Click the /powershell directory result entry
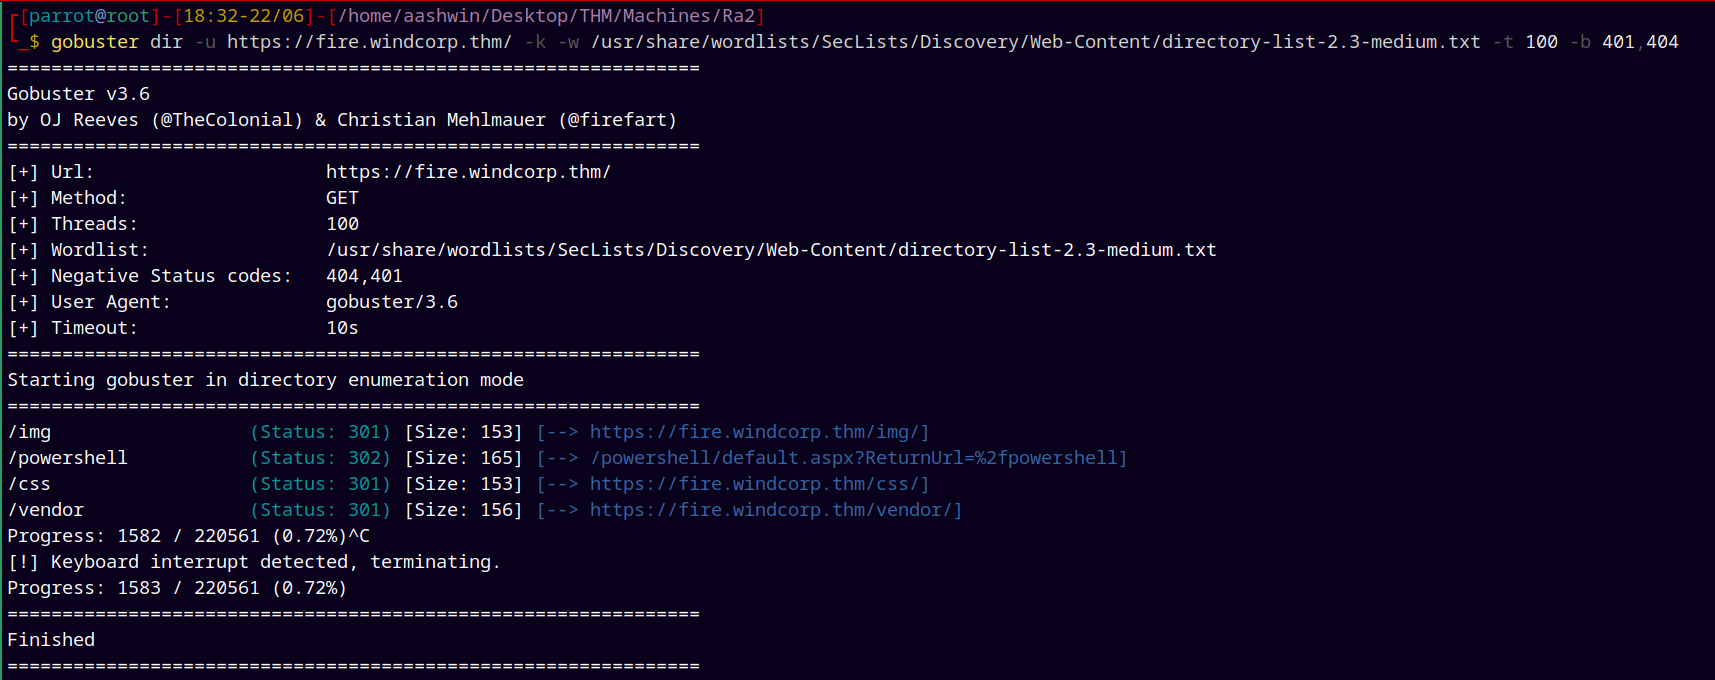Viewport: 1715px width, 680px height. click(x=68, y=458)
